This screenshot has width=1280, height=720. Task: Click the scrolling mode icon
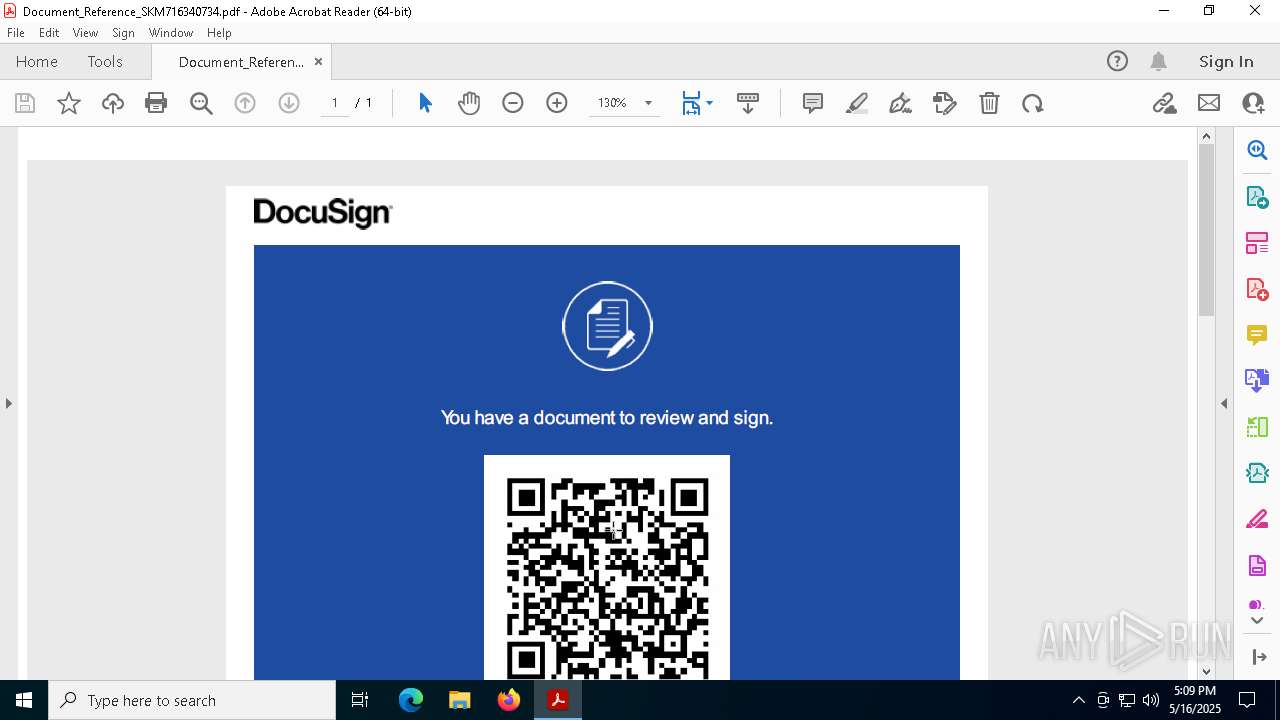point(748,103)
